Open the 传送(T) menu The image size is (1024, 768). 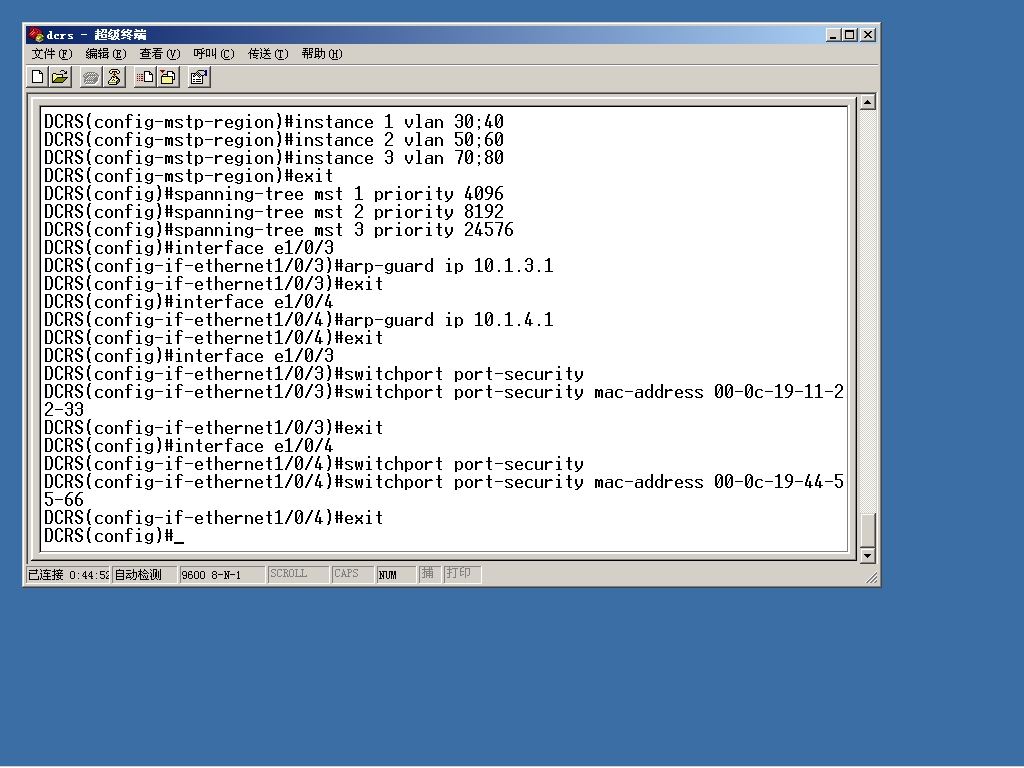(268, 54)
